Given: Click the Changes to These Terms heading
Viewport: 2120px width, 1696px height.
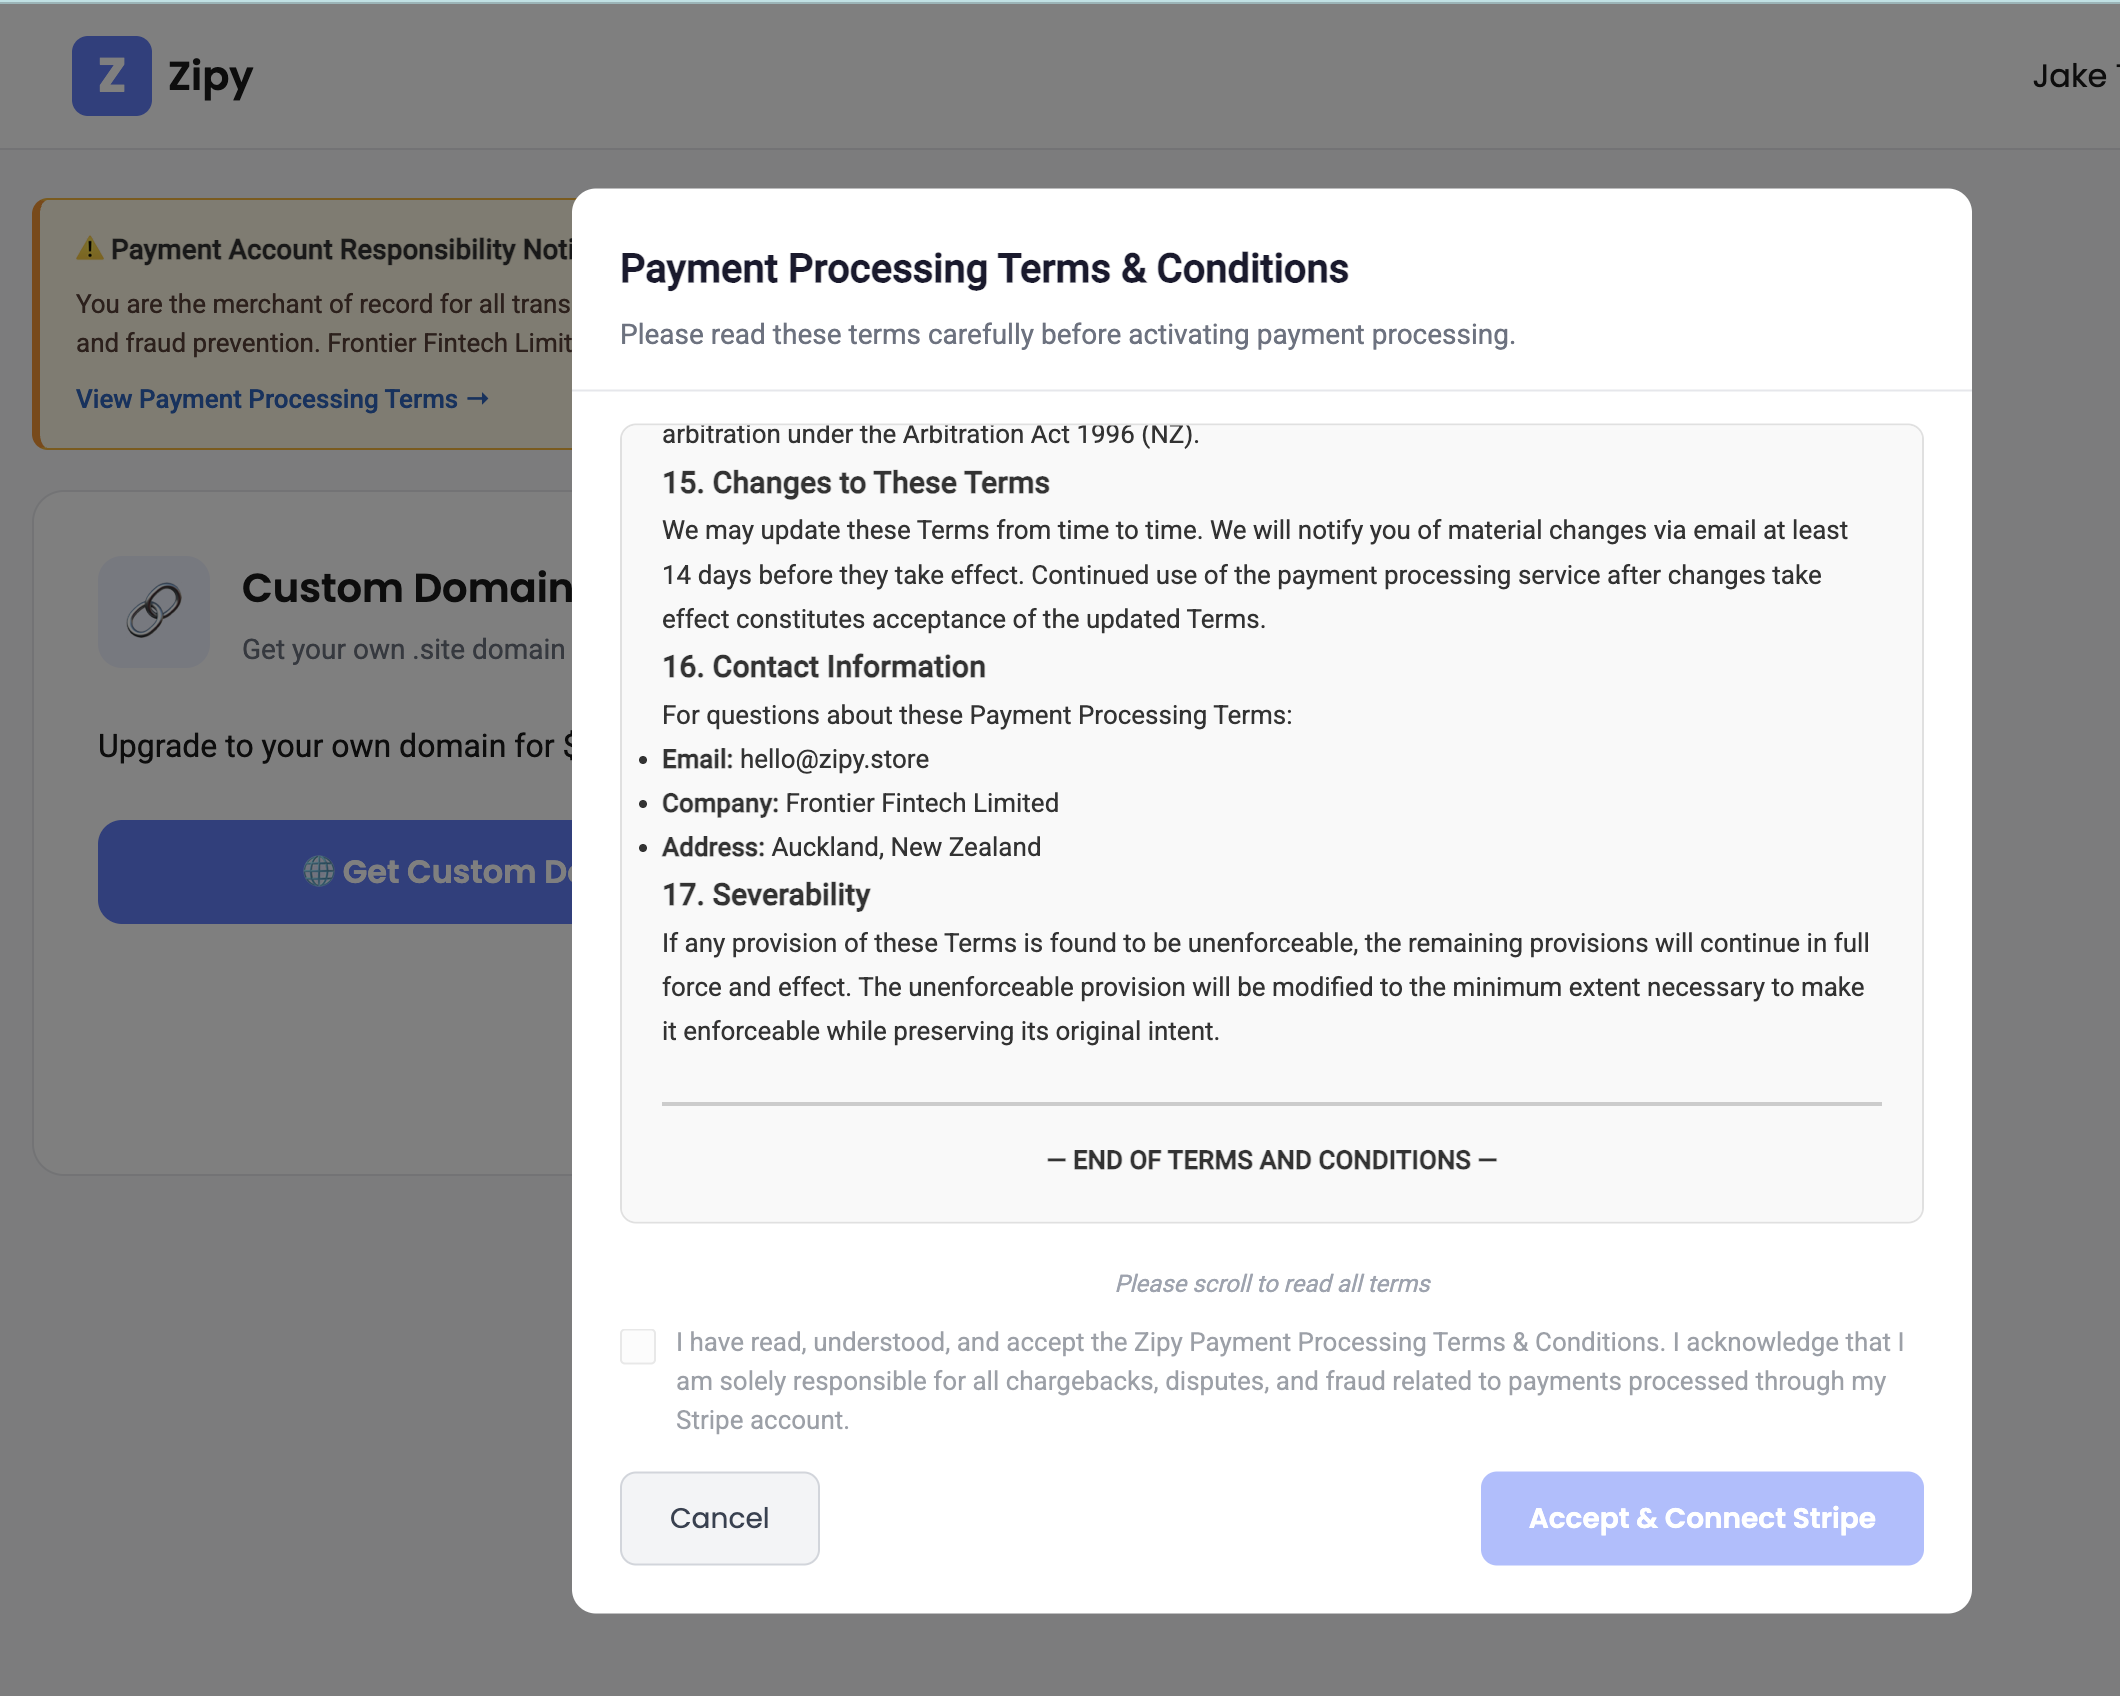Looking at the screenshot, I should (855, 483).
